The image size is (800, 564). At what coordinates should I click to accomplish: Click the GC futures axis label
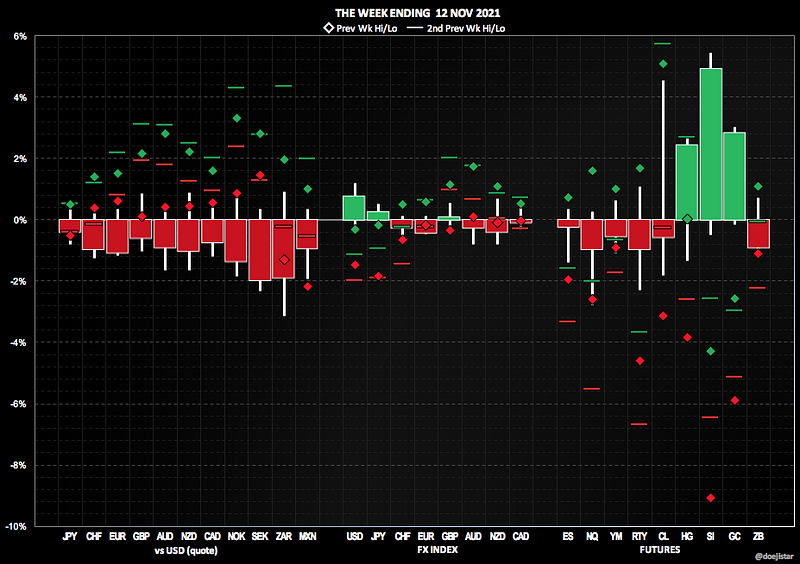click(x=734, y=536)
